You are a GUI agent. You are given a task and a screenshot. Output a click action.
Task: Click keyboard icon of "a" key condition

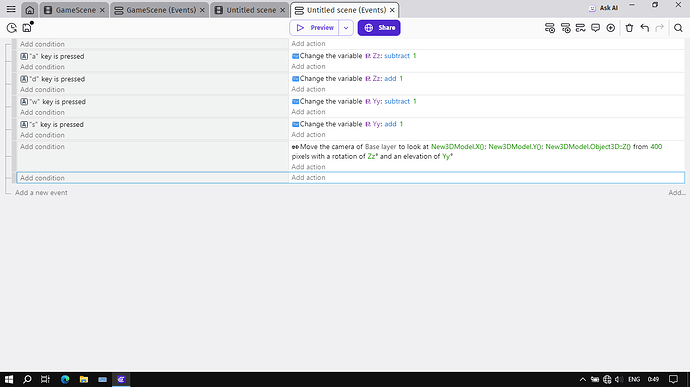(24, 56)
